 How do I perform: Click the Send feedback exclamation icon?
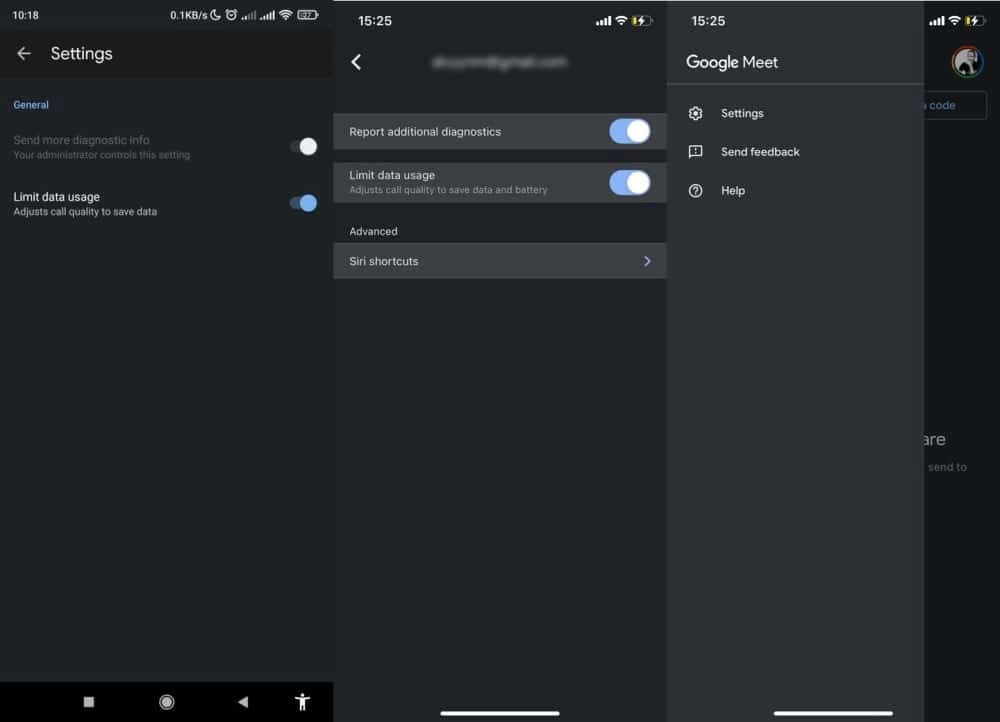pyautogui.click(x=695, y=152)
